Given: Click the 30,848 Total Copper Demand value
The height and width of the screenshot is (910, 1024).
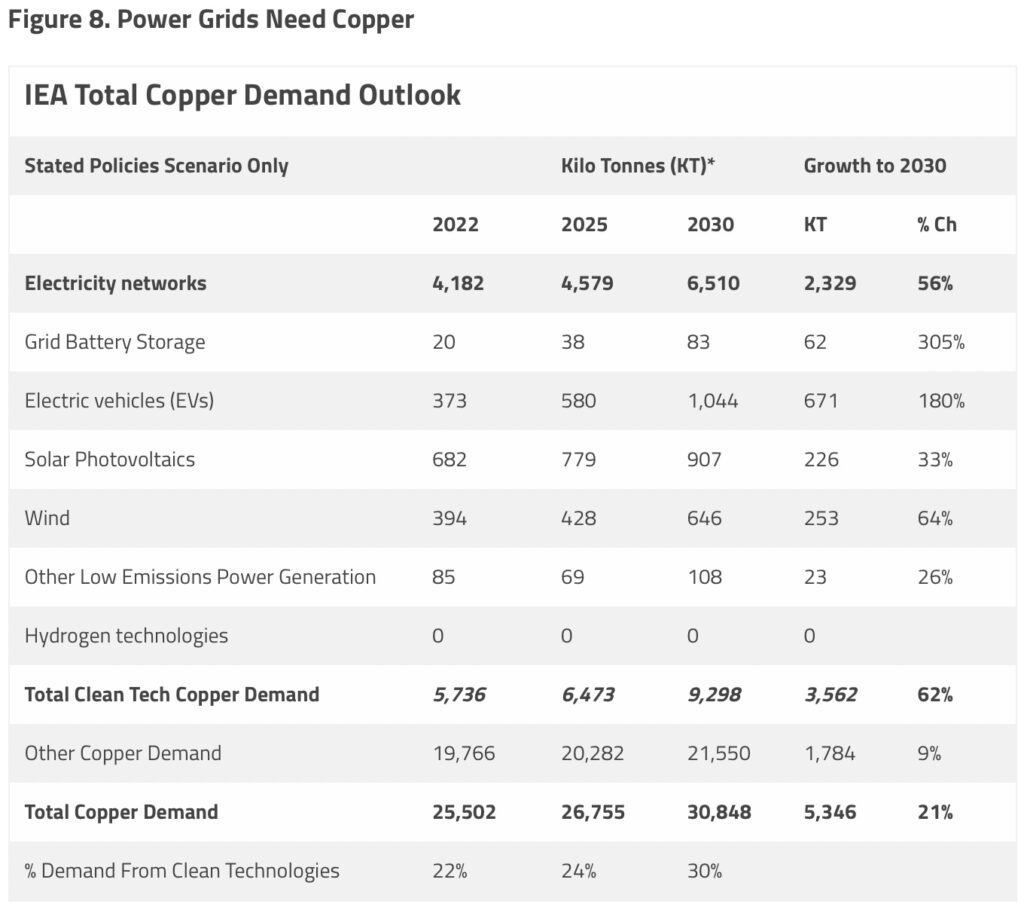Looking at the screenshot, I should click(719, 812).
